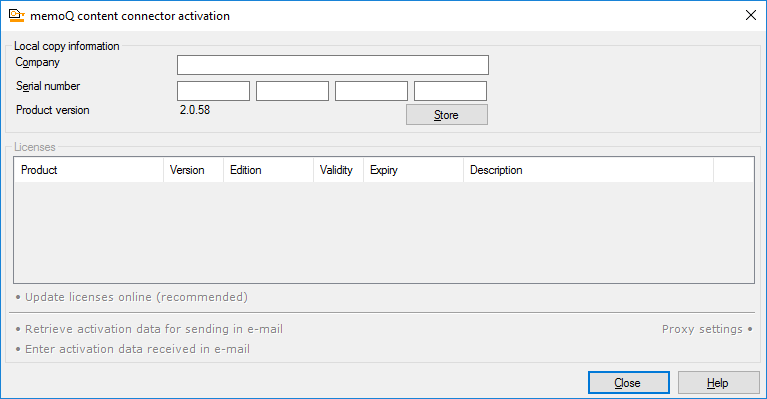Click the Edition column header
Image resolution: width=767 pixels, height=399 pixels.
[x=269, y=170]
